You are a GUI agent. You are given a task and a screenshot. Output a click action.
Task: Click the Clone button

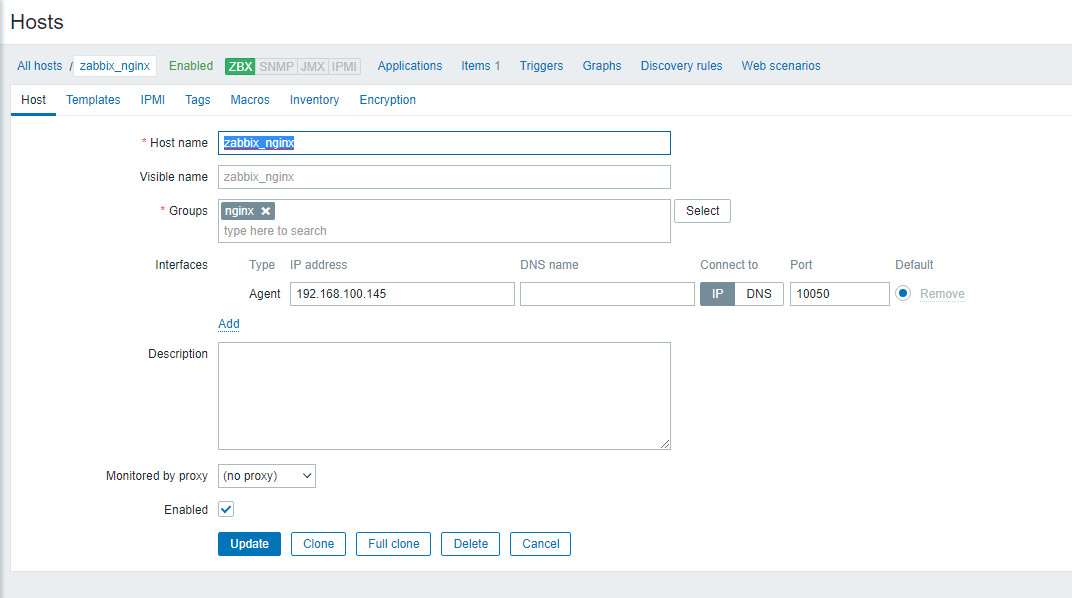click(x=319, y=544)
